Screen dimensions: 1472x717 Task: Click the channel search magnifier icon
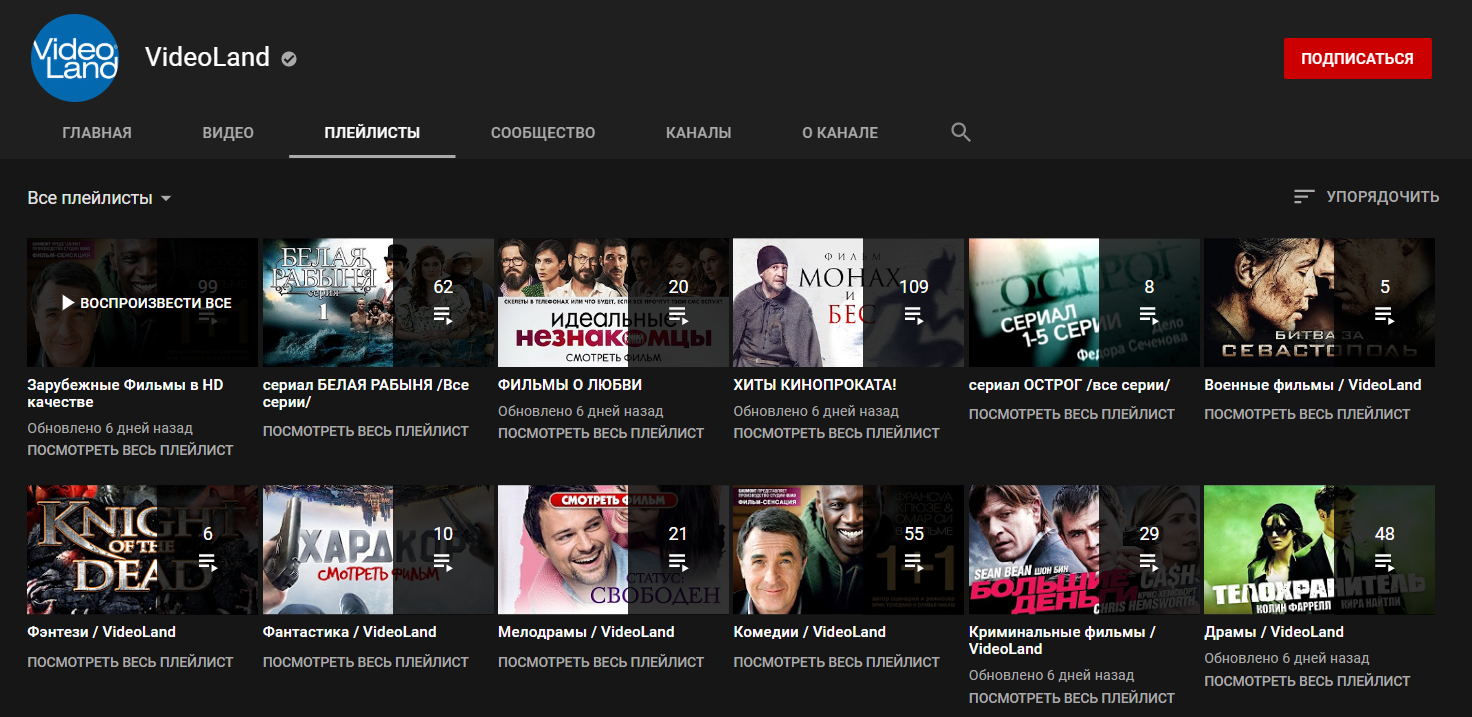[x=961, y=133]
